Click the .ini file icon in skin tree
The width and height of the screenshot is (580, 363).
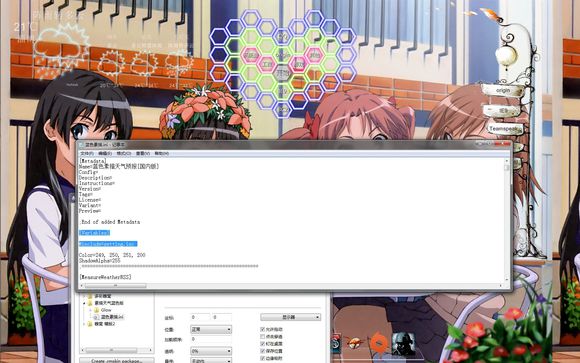(x=97, y=317)
